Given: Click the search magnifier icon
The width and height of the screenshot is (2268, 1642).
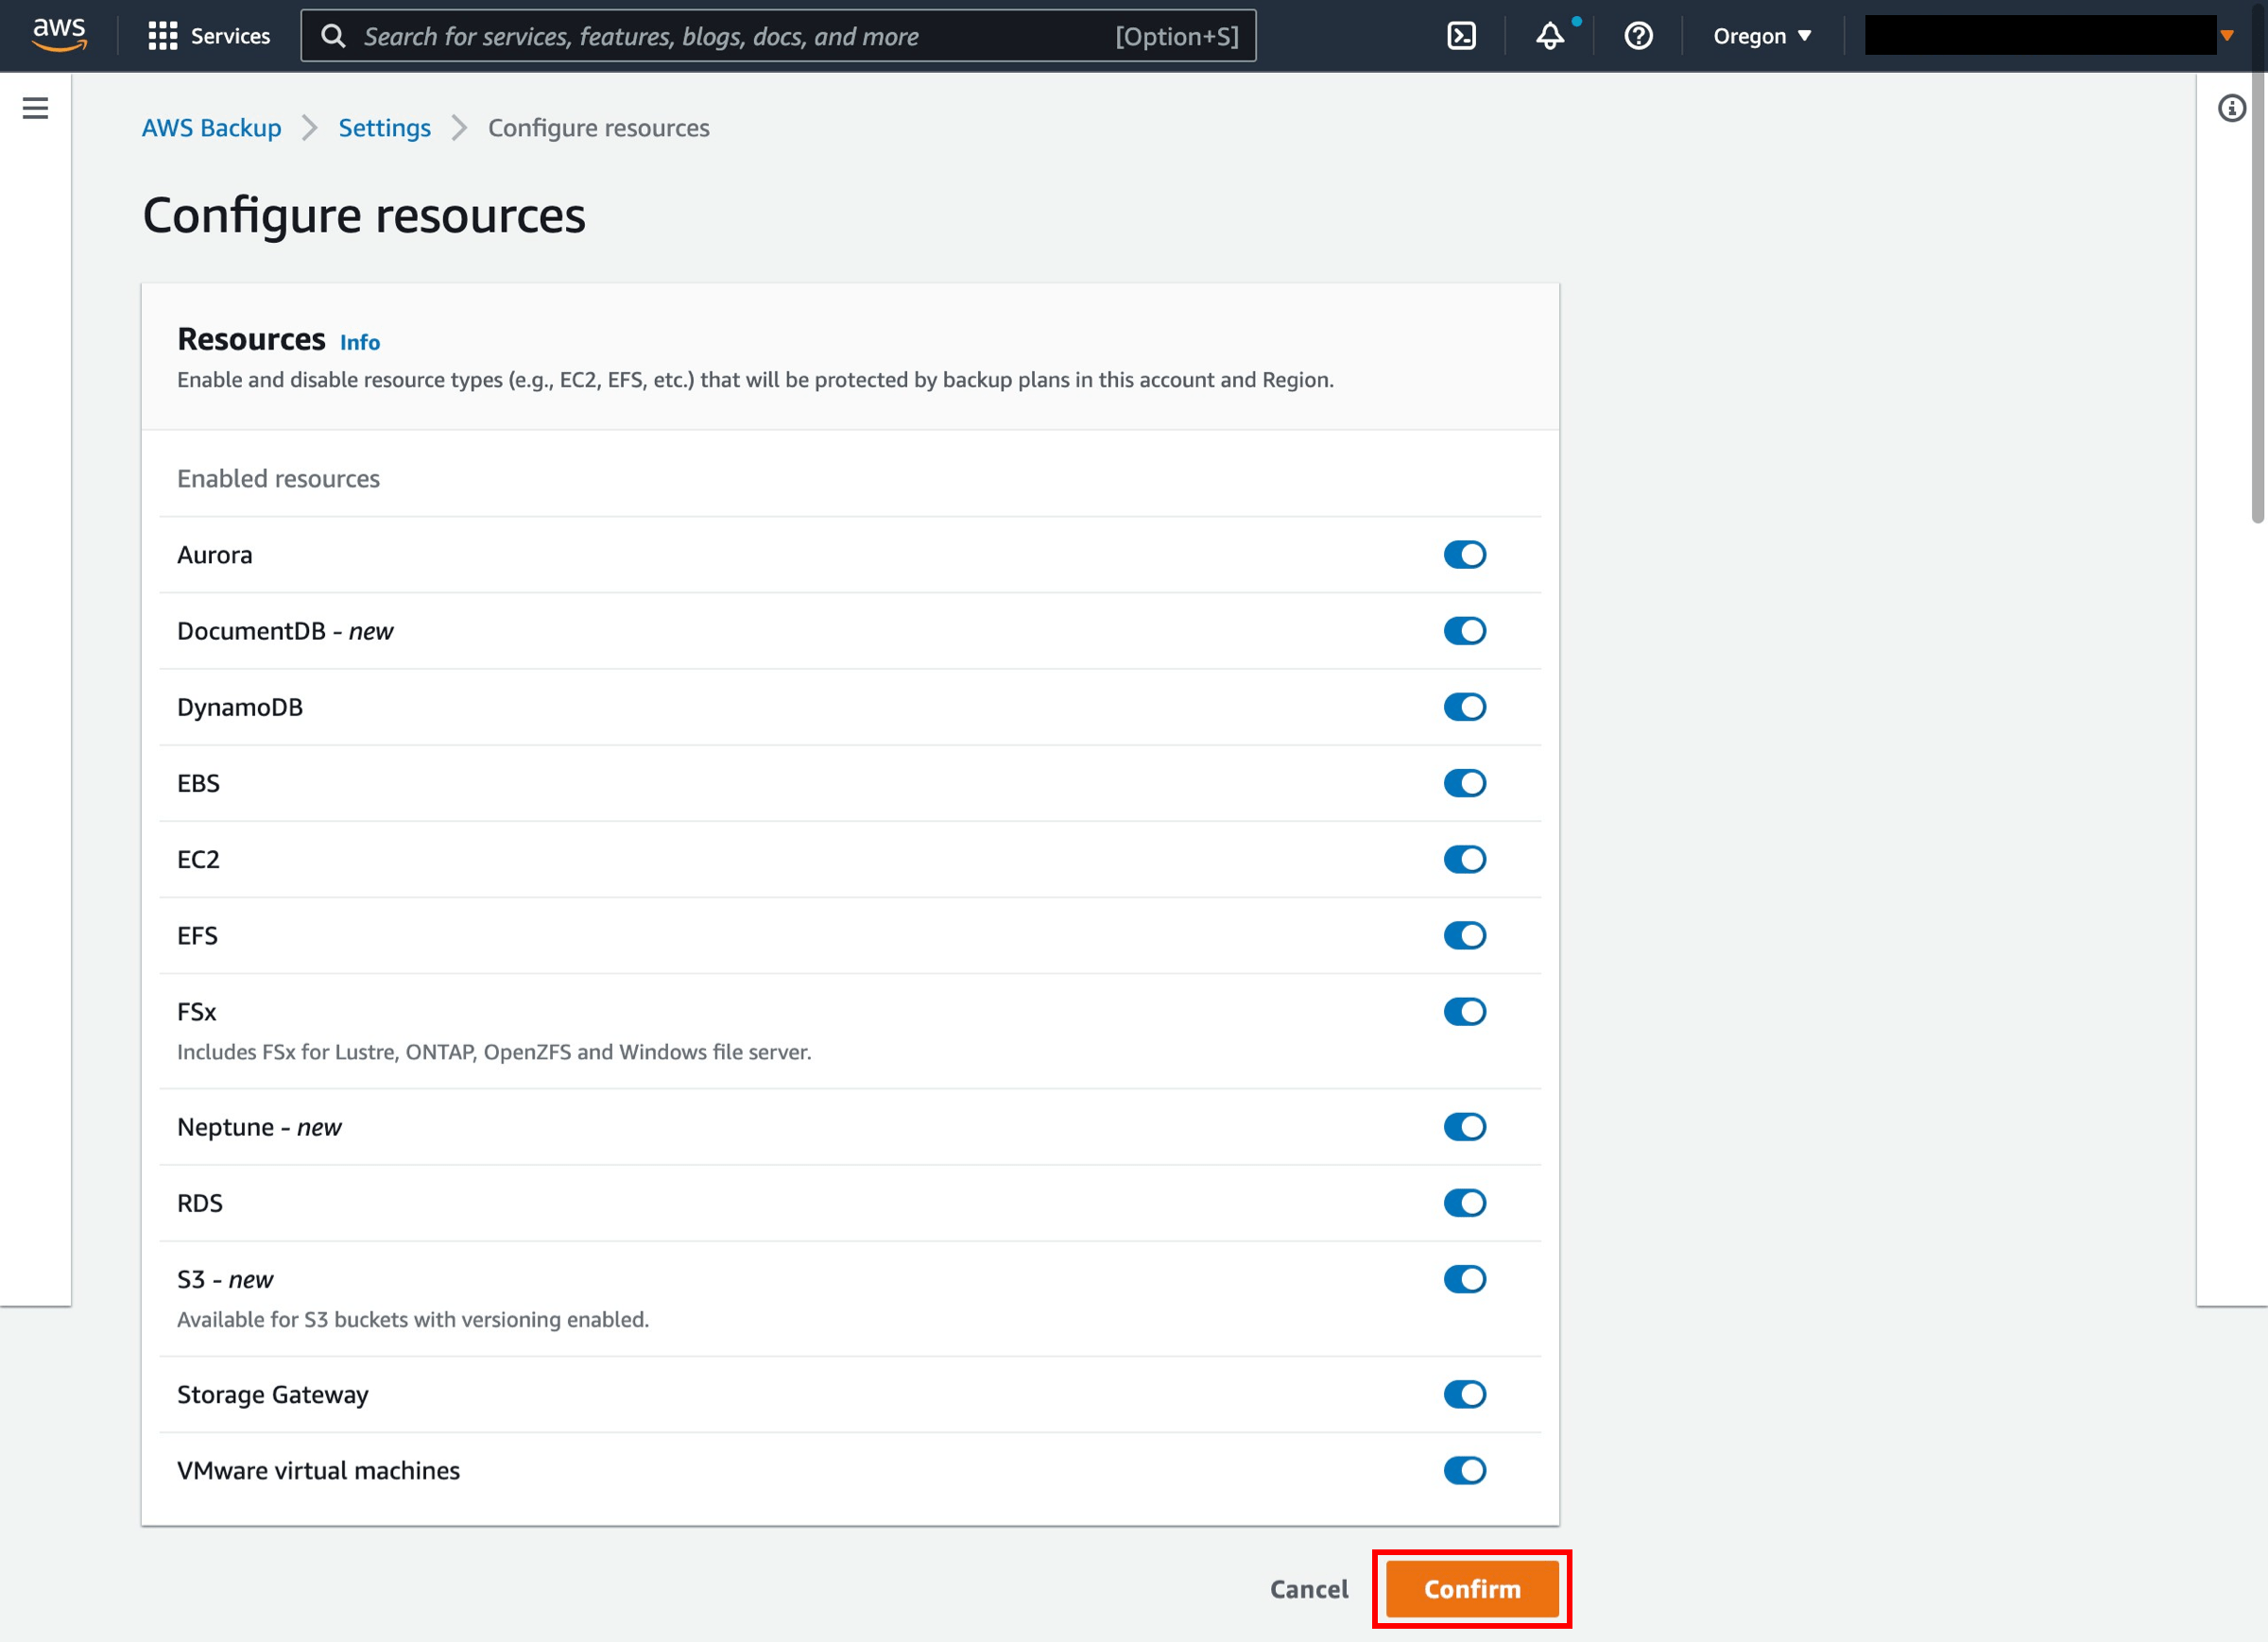Looking at the screenshot, I should 334,35.
